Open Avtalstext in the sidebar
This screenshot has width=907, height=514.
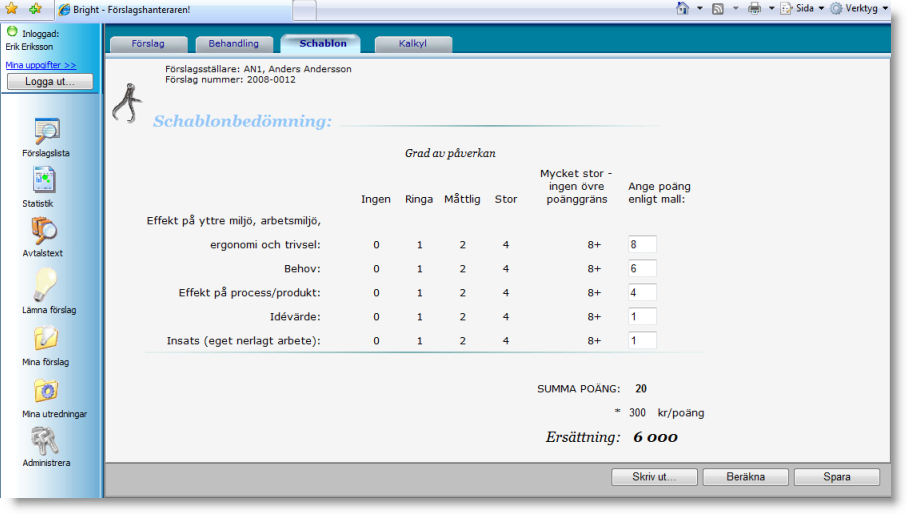point(43,237)
